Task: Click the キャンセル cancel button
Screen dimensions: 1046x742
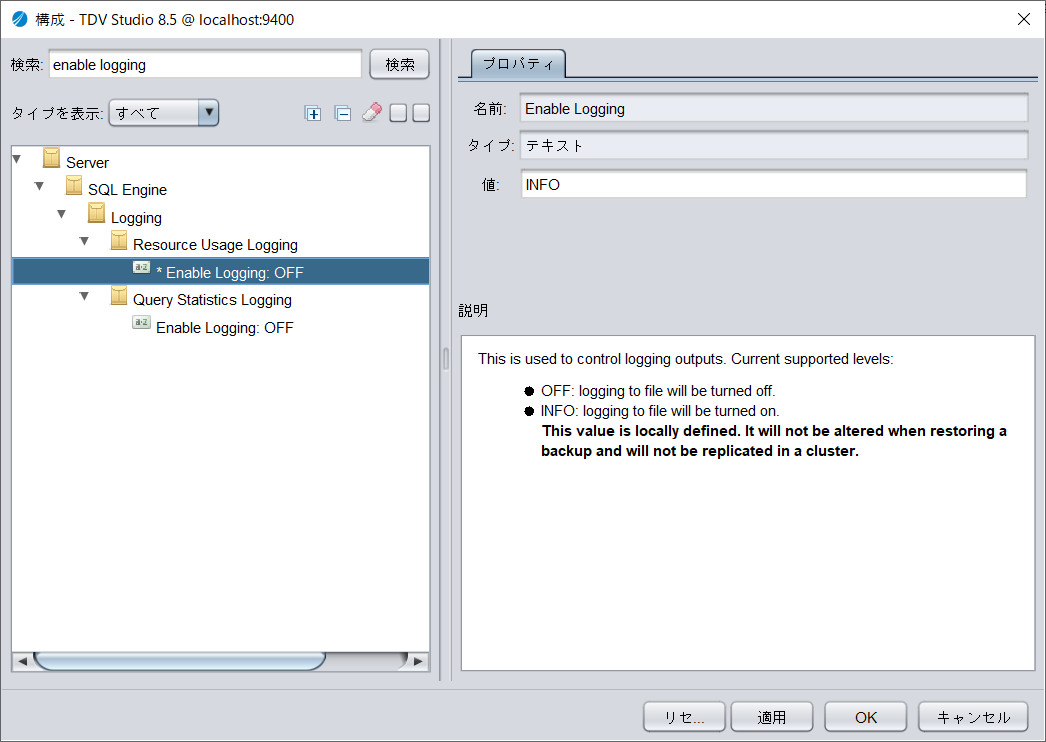Action: (x=973, y=717)
